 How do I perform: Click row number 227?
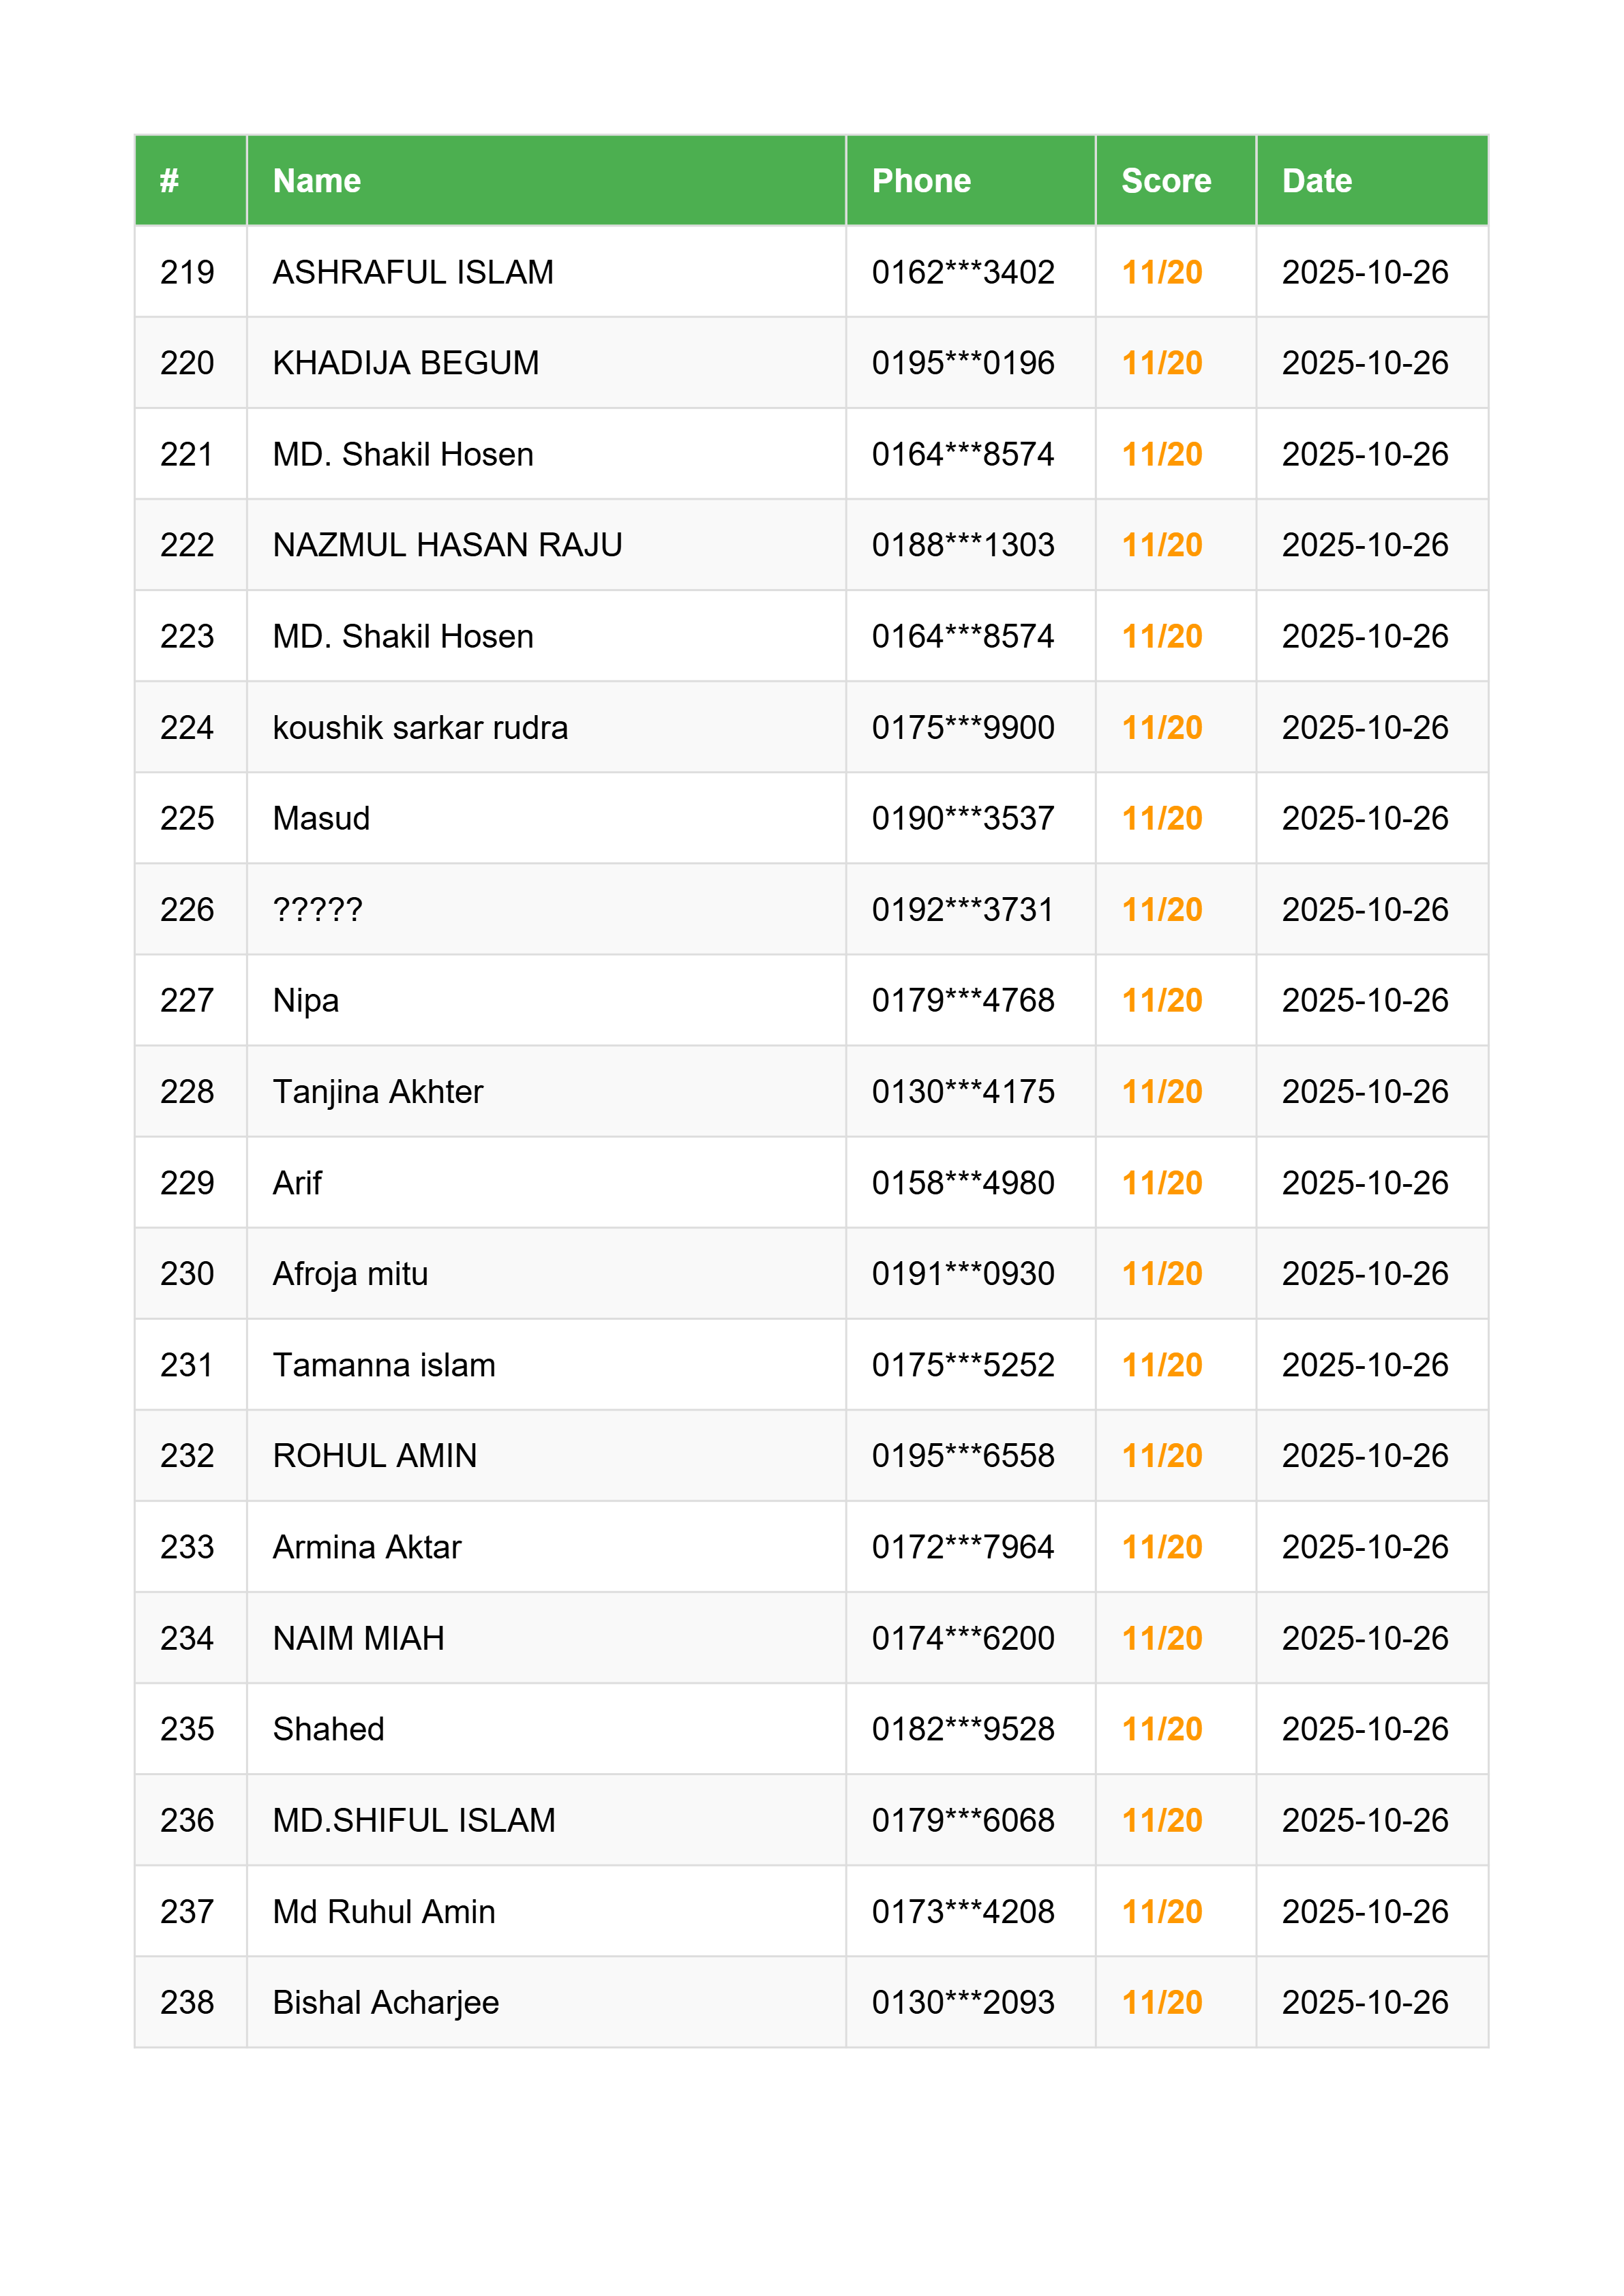pos(187,1000)
